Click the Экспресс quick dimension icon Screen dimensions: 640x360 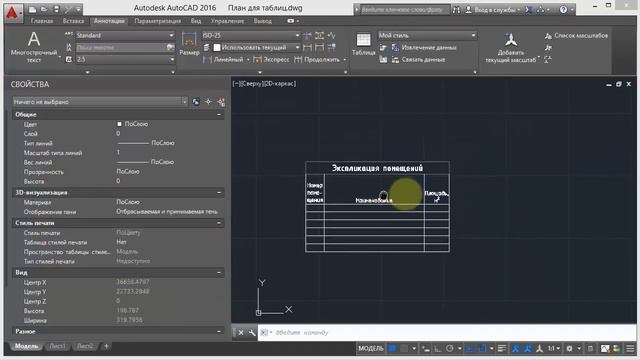[257, 60]
